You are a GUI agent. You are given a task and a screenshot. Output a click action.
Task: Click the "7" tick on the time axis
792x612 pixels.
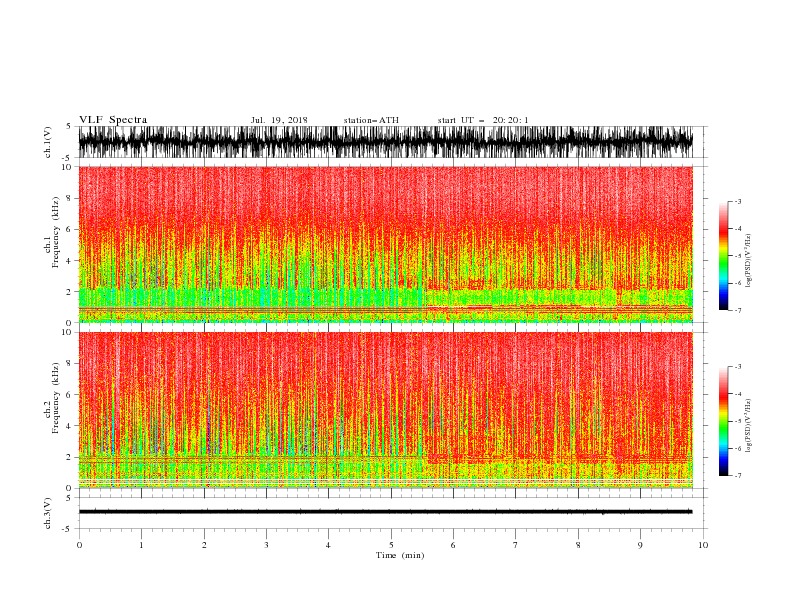click(x=516, y=545)
